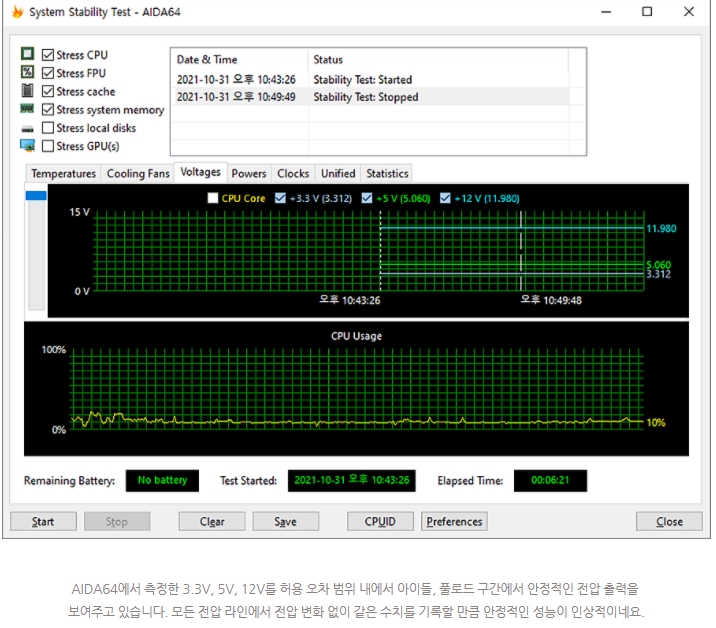
Task: Click the 10% CPU usage readout
Action: click(x=656, y=422)
